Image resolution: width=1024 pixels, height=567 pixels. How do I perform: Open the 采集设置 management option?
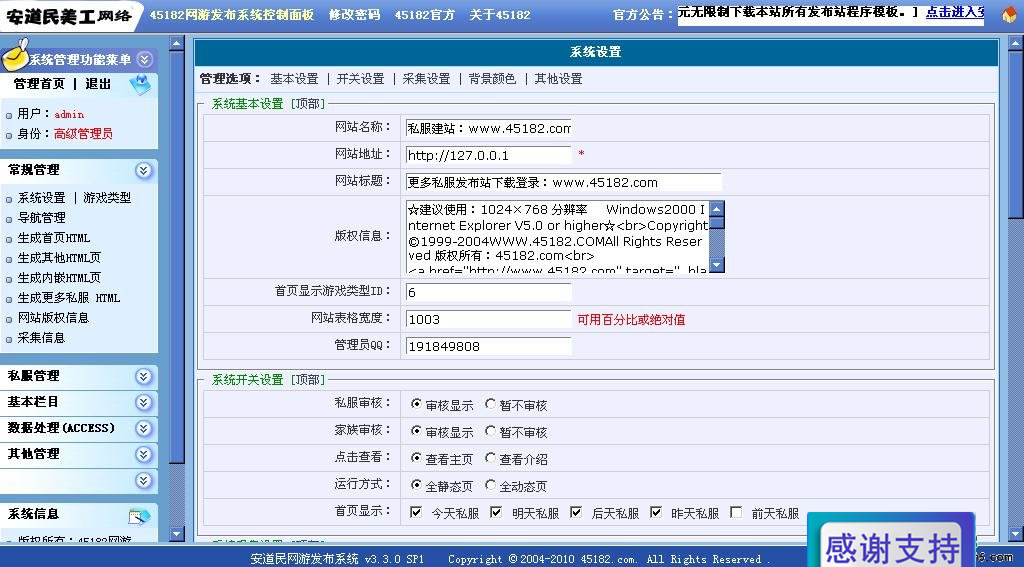click(426, 79)
